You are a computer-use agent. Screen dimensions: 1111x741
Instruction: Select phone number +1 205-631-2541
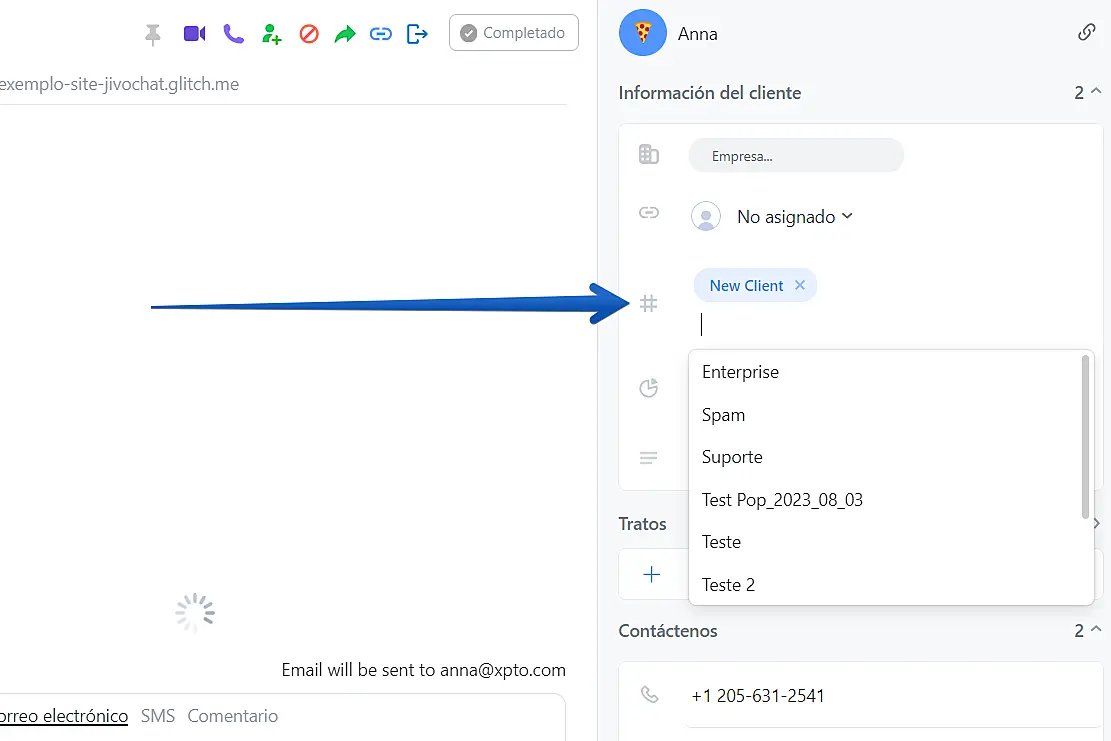757,696
